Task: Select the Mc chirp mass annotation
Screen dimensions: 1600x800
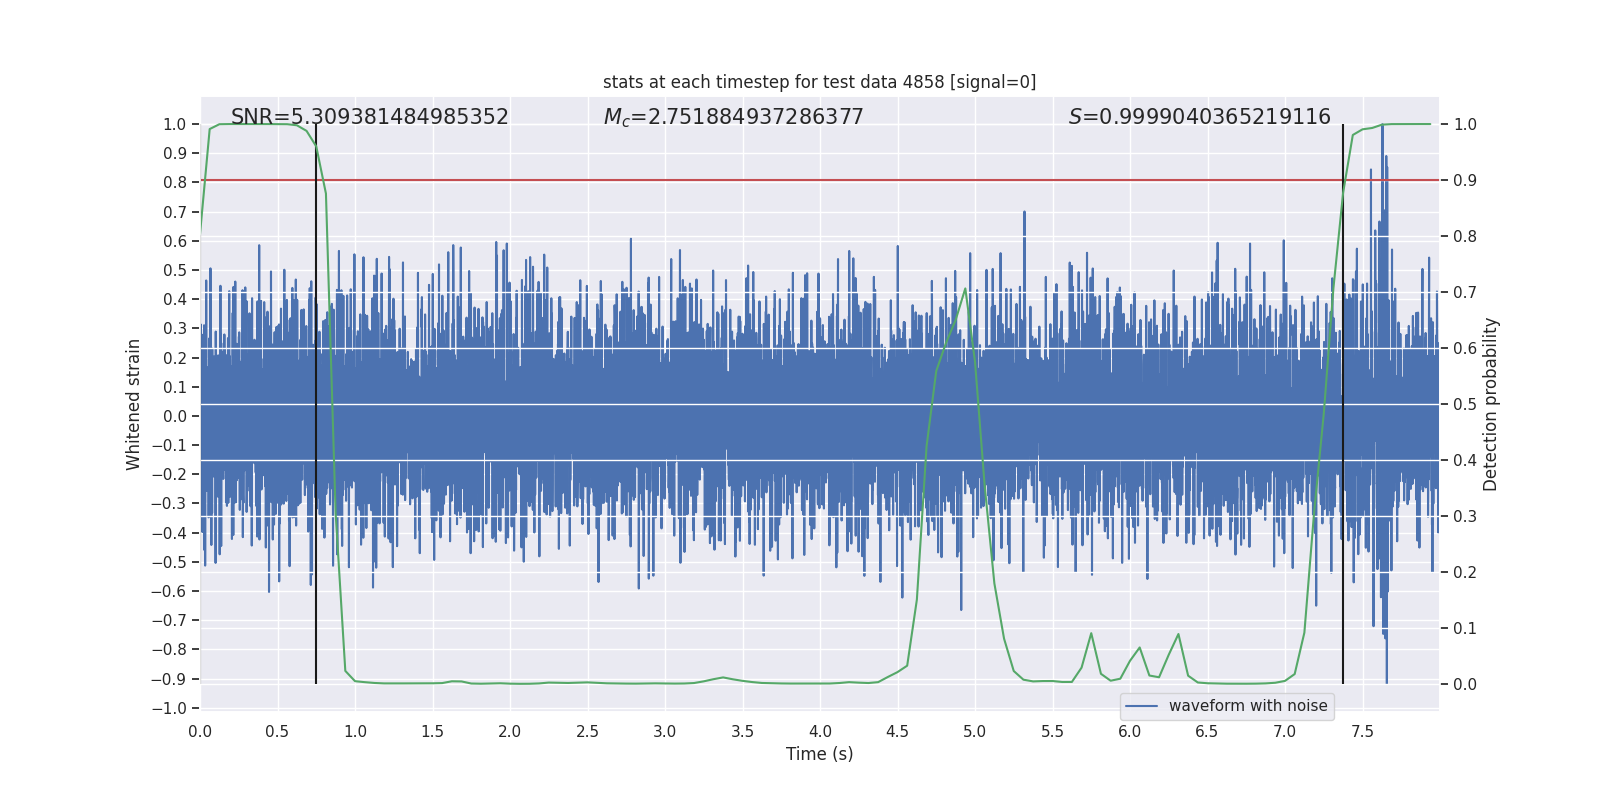Action: [733, 117]
